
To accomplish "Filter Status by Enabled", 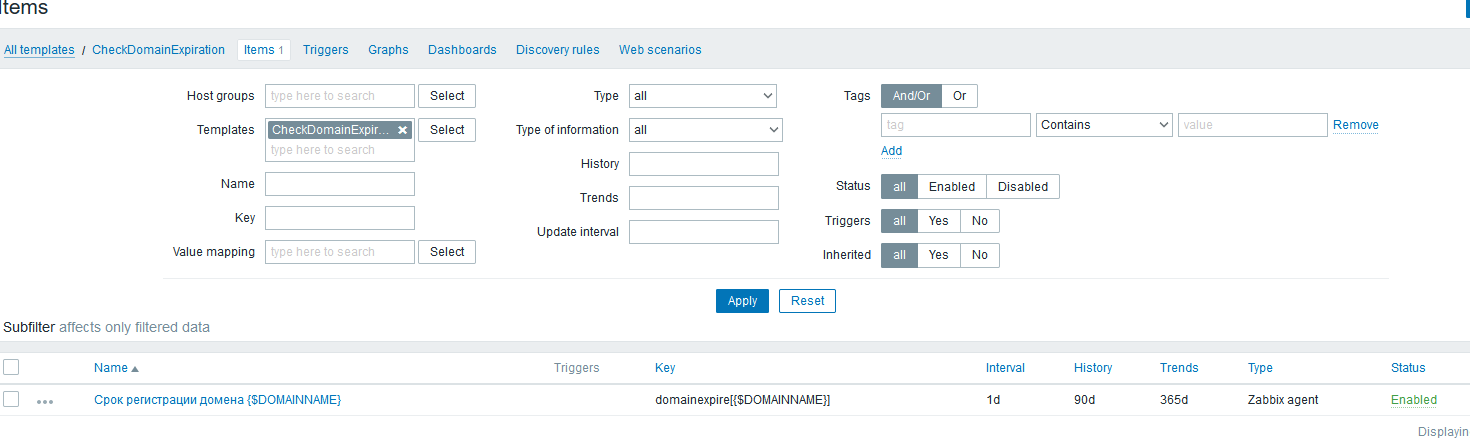I will tap(952, 187).
